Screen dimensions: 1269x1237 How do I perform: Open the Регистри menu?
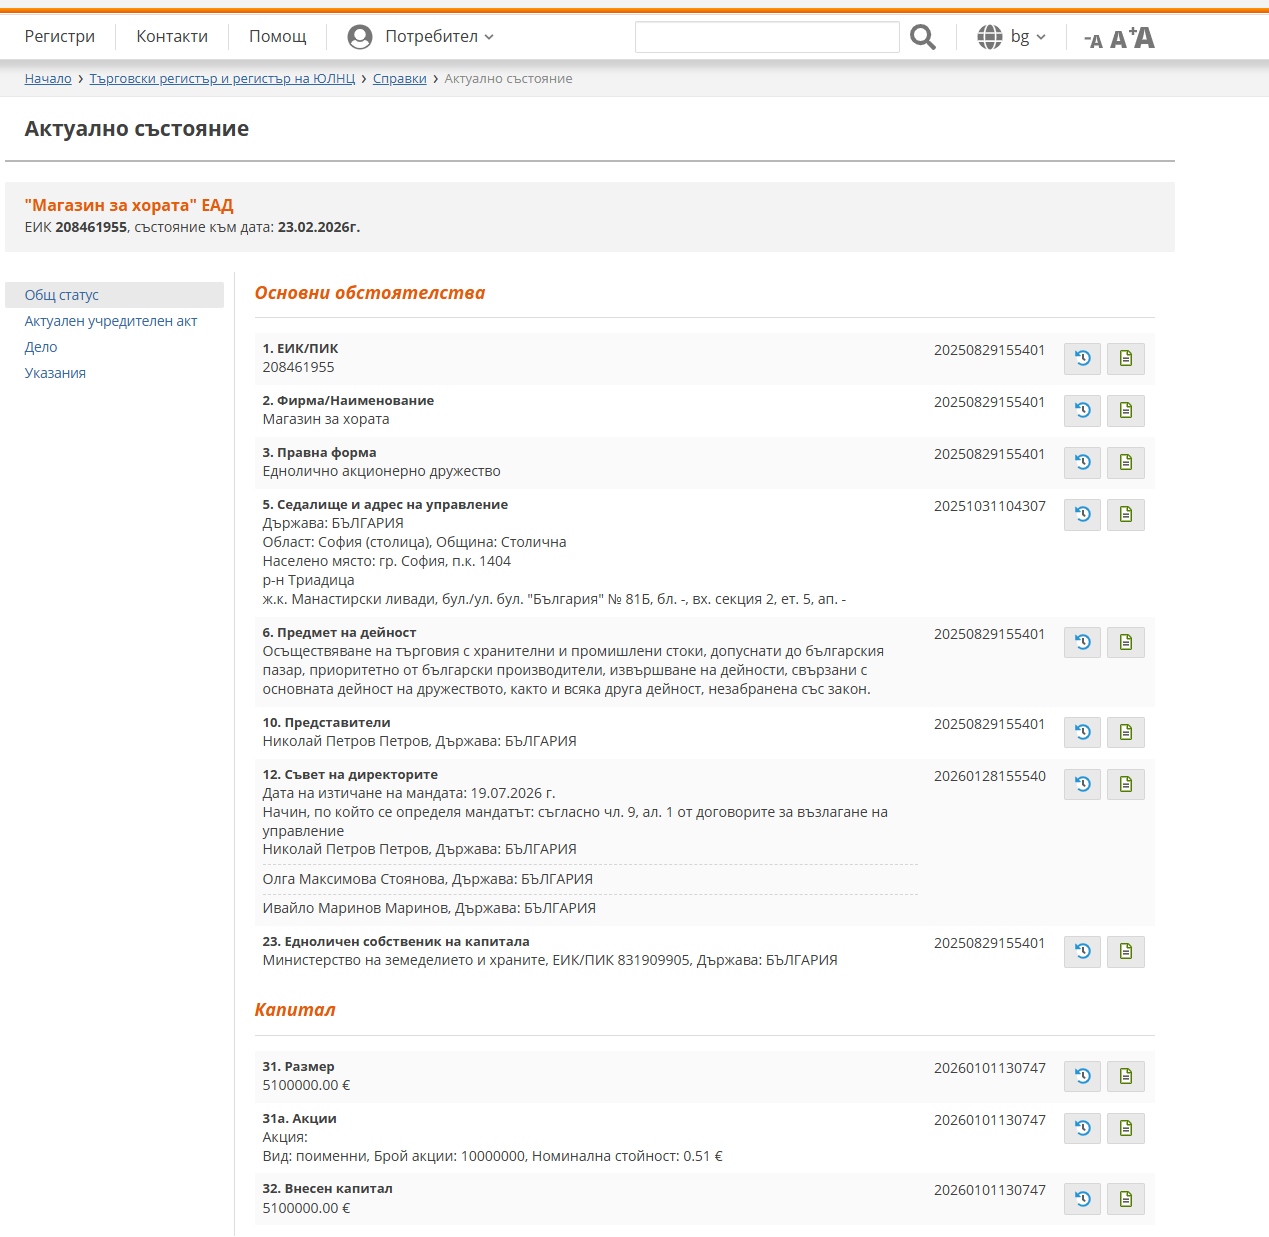pos(60,37)
